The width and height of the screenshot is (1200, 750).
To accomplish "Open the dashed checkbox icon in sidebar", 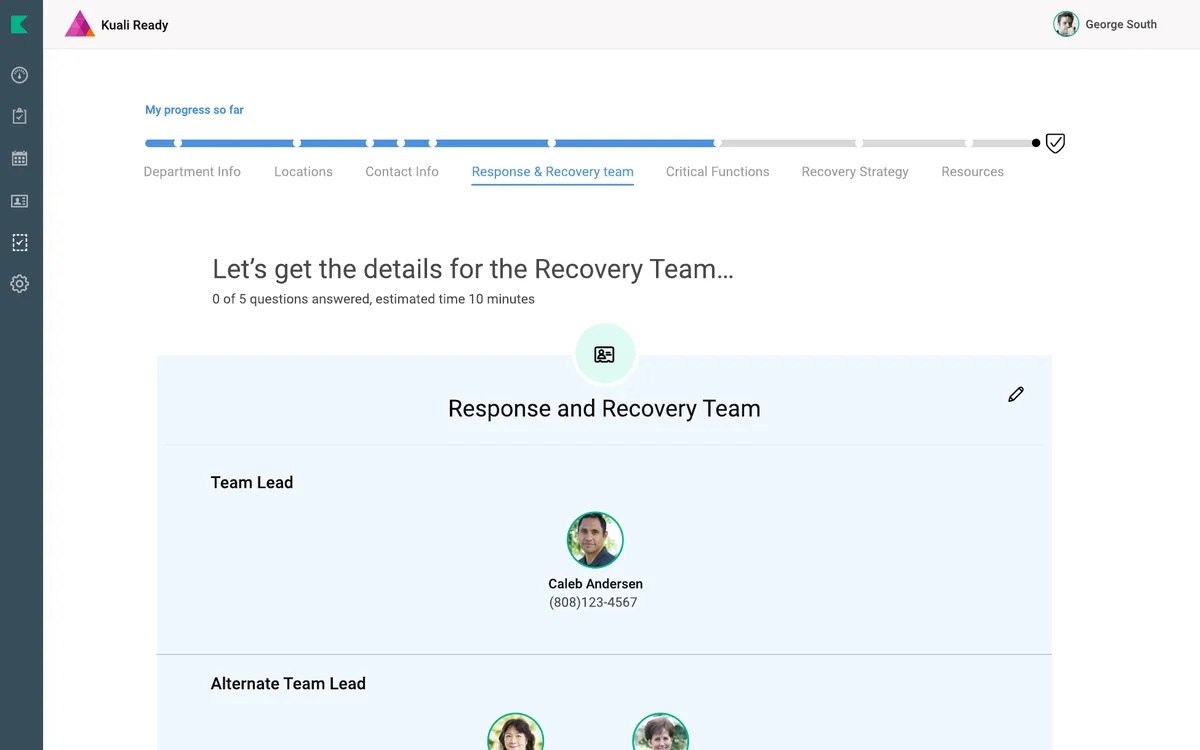I will (x=19, y=242).
